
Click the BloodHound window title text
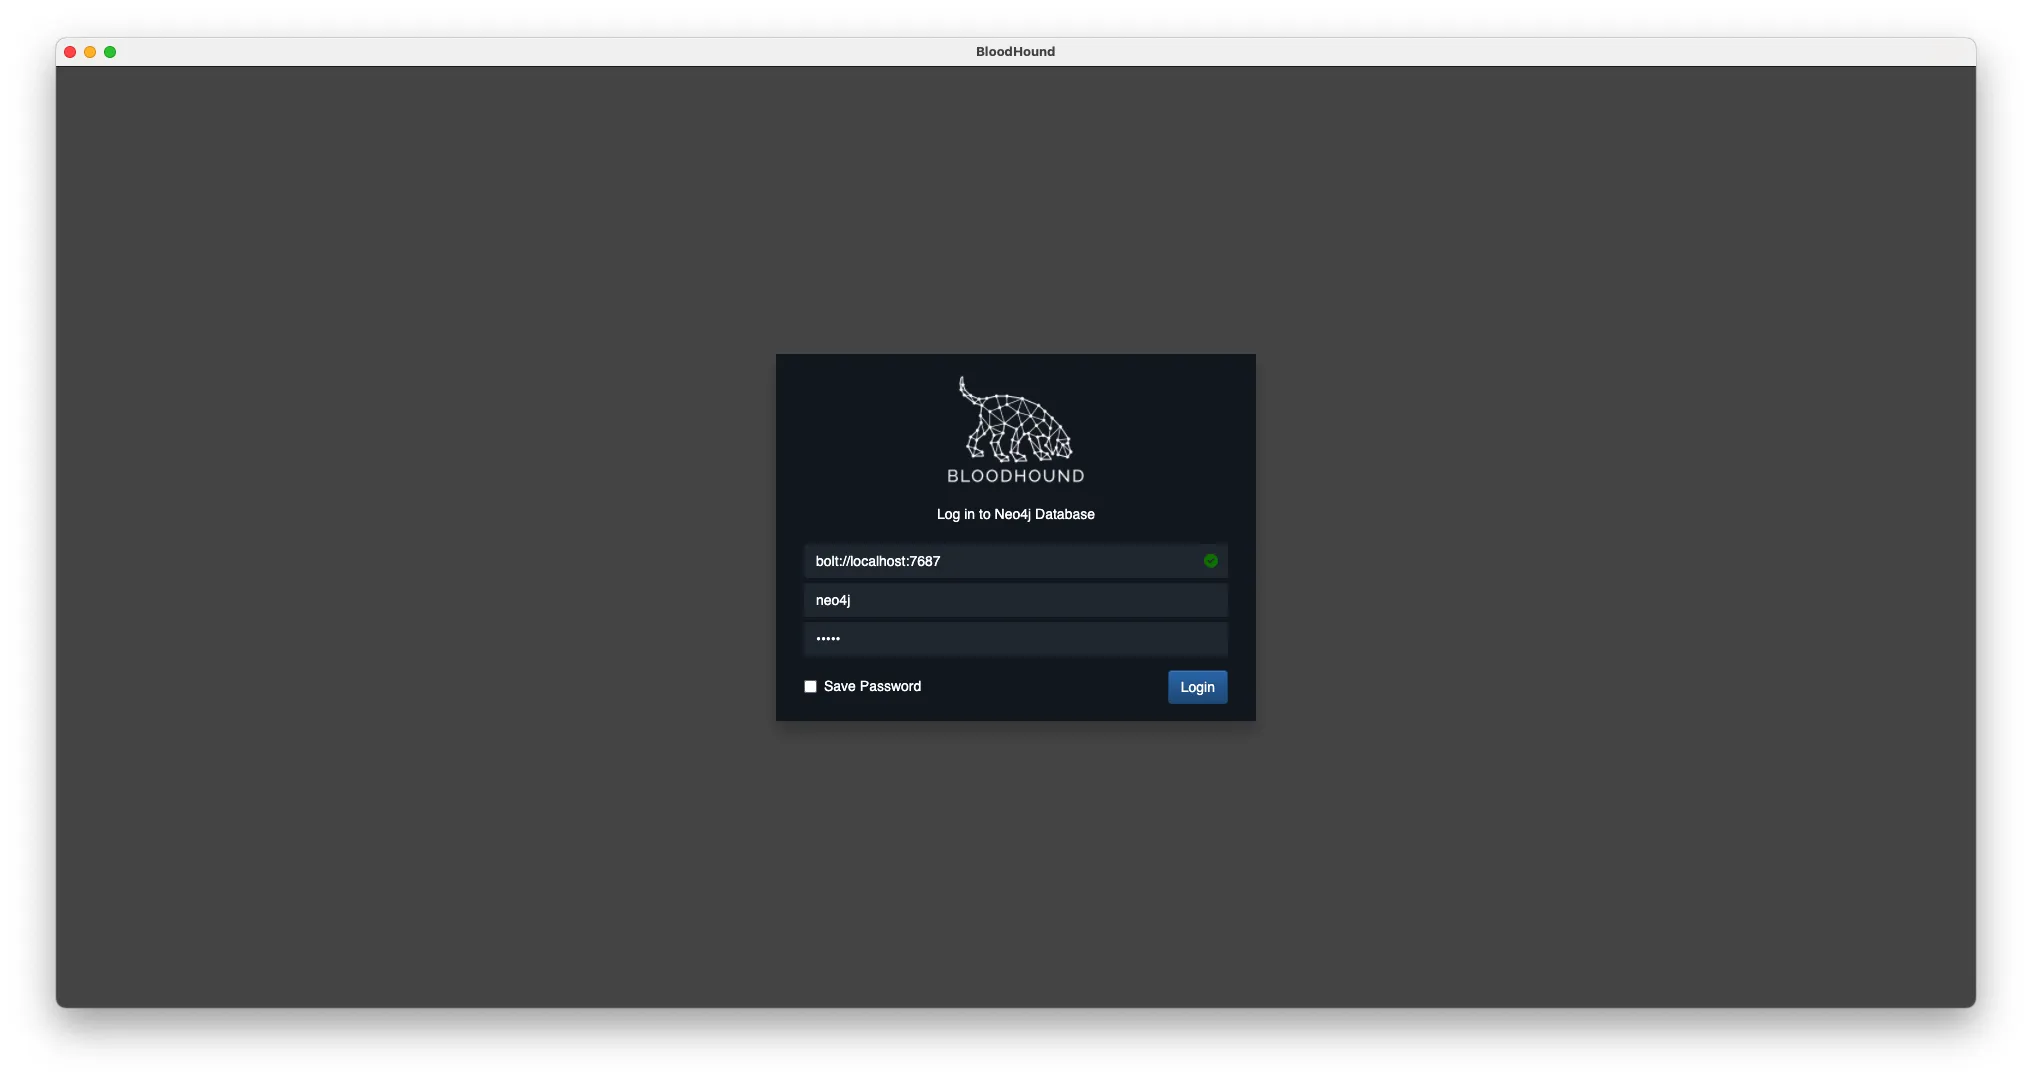click(1015, 52)
